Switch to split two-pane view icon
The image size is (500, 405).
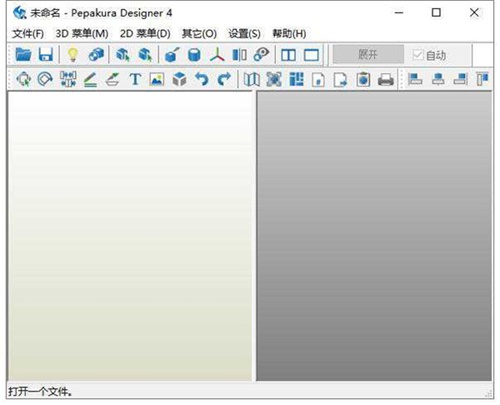click(x=288, y=55)
